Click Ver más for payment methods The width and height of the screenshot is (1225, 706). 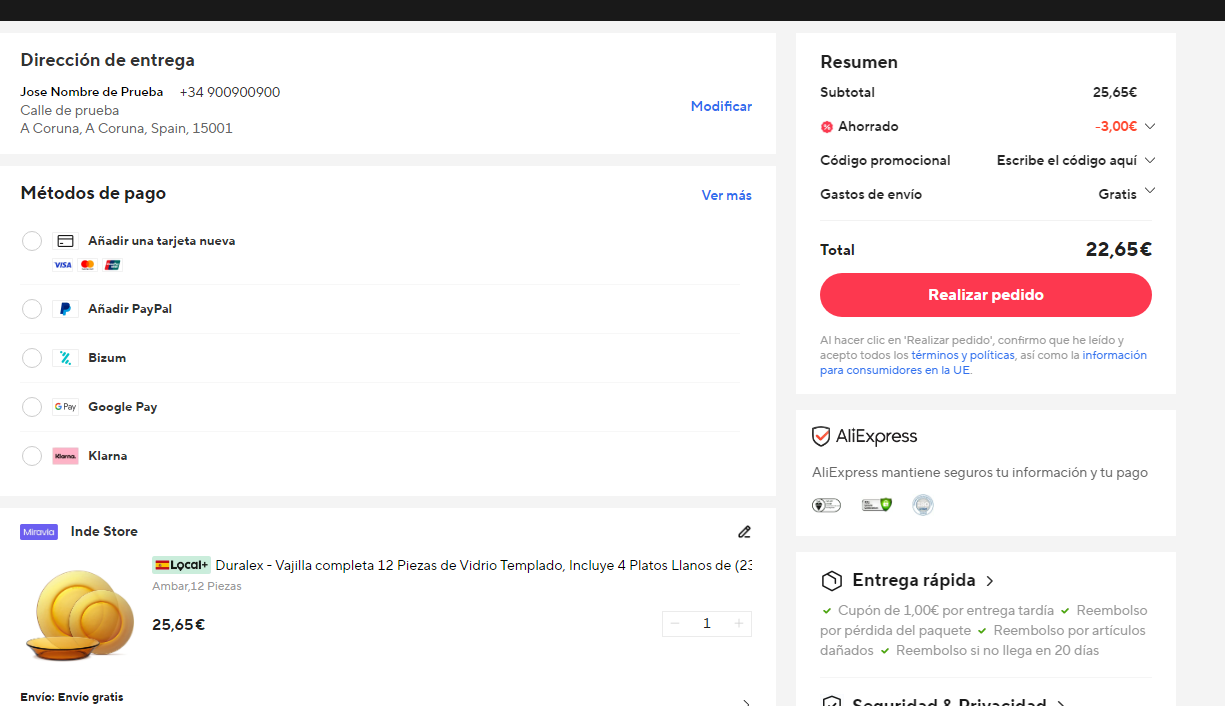[x=727, y=195]
